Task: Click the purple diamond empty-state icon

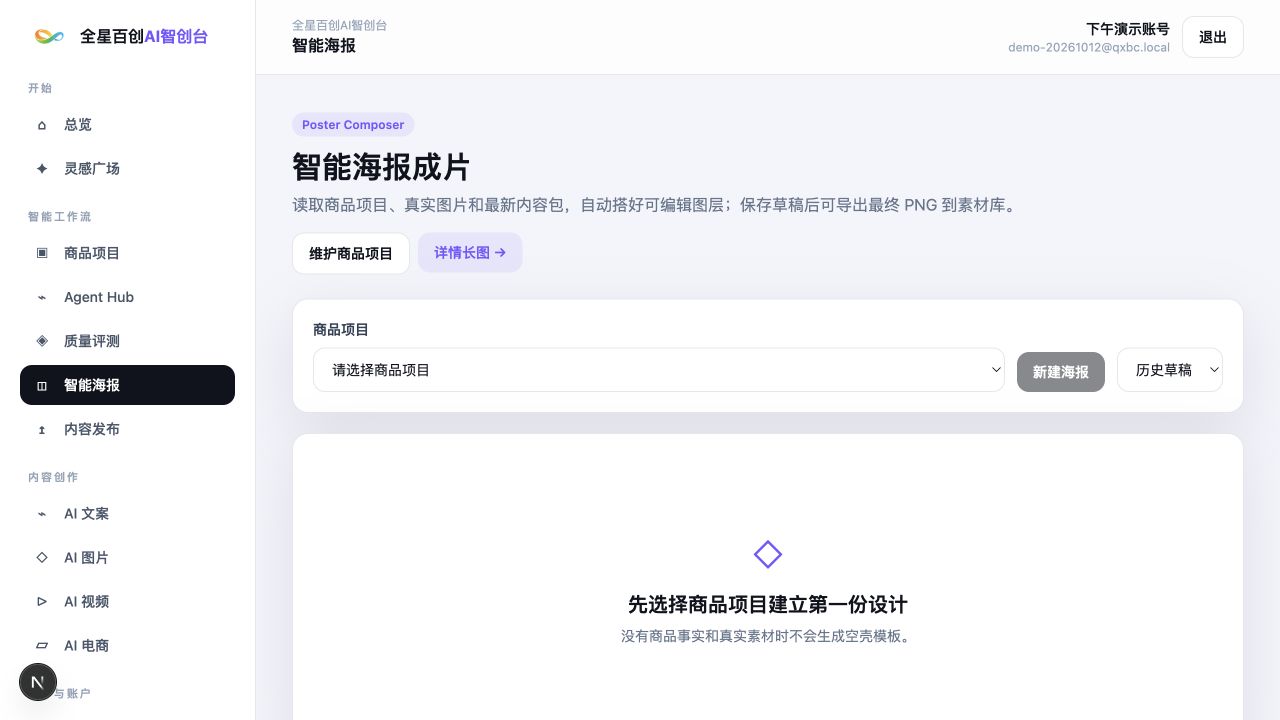Action: (768, 554)
